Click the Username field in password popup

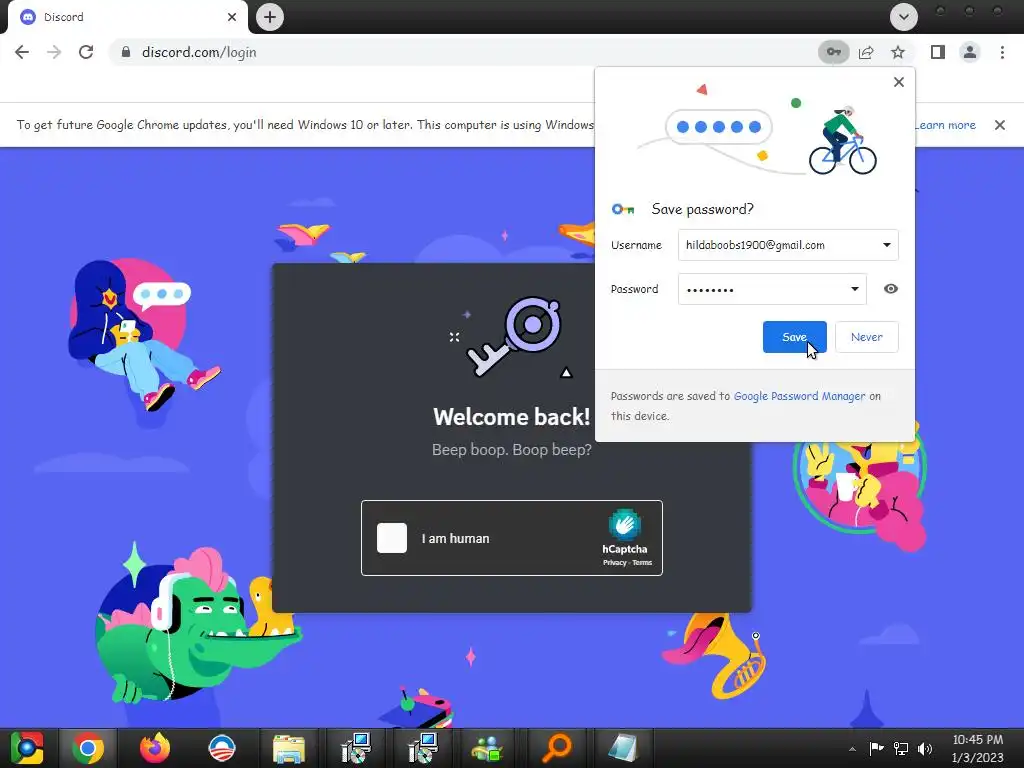[788, 245]
